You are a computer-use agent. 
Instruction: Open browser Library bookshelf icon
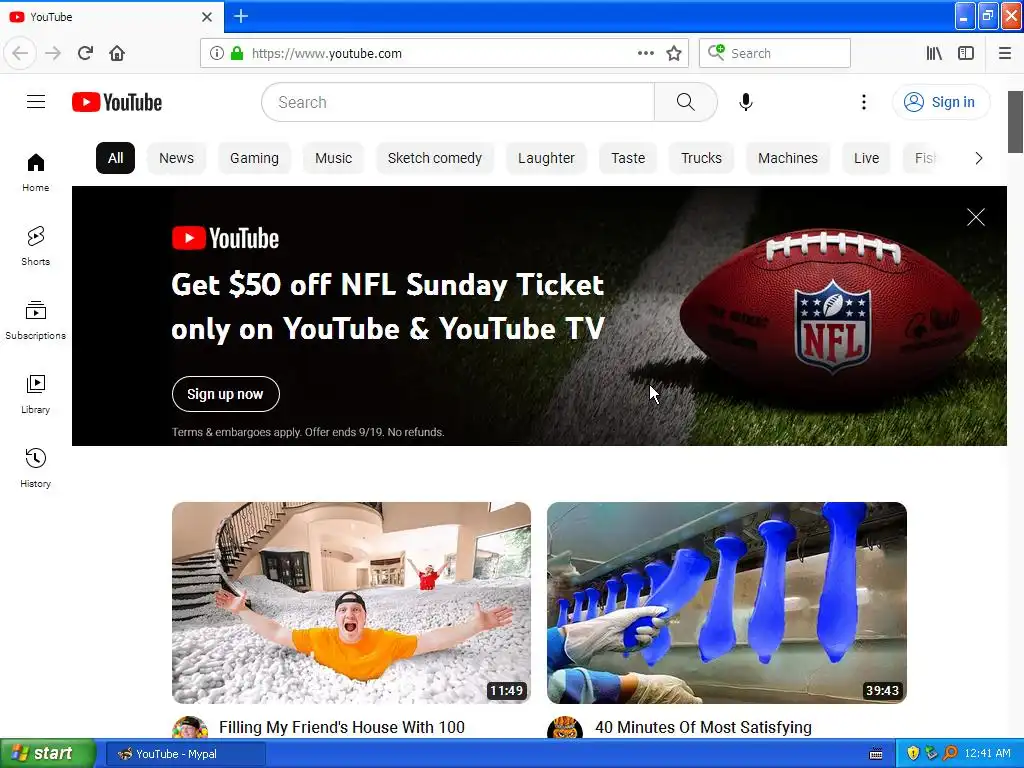[934, 53]
